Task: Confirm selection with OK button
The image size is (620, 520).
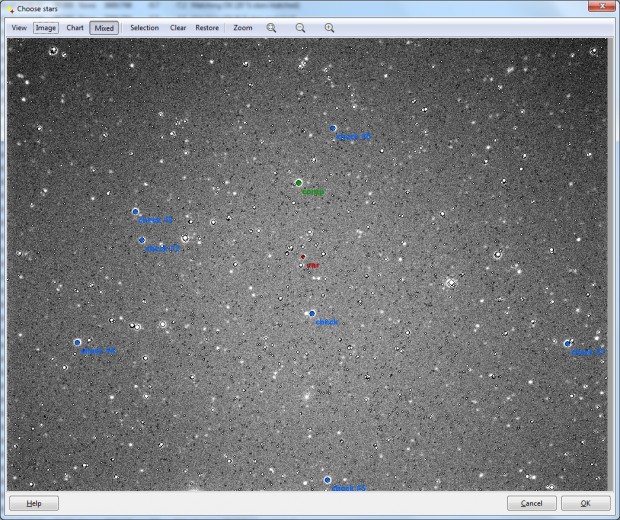Action: pyautogui.click(x=586, y=503)
